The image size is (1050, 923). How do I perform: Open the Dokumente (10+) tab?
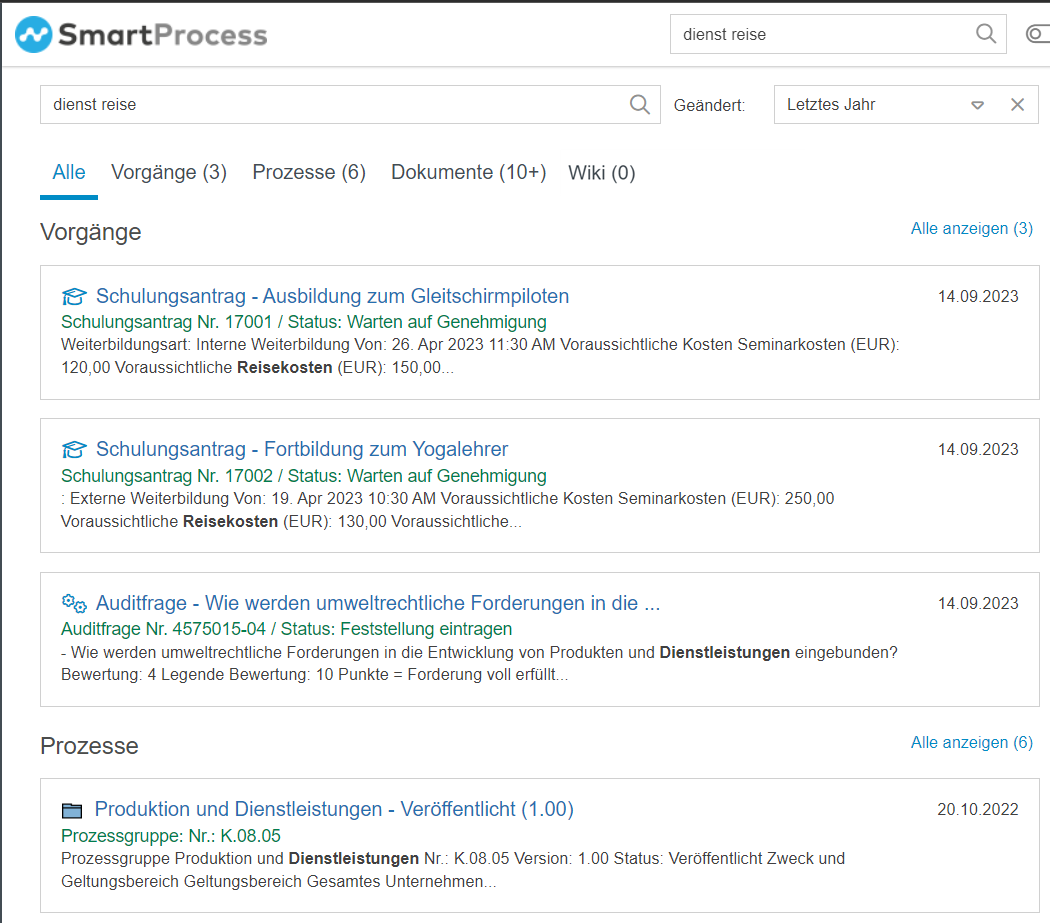tap(468, 172)
